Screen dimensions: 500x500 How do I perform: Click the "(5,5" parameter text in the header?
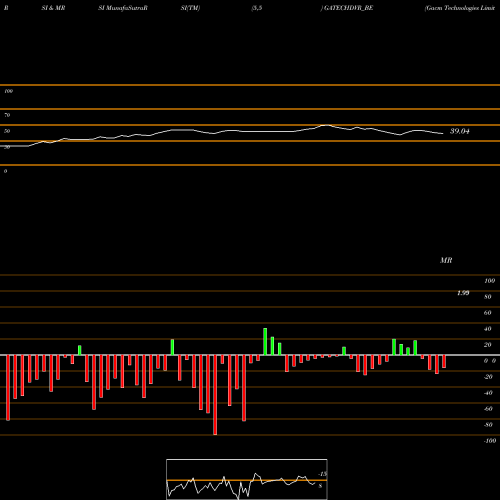click(257, 8)
